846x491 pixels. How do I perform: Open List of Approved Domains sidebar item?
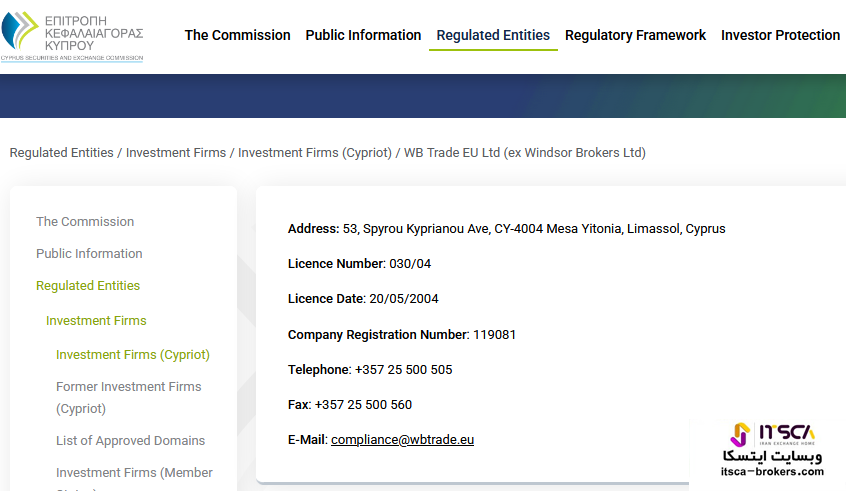coord(130,441)
